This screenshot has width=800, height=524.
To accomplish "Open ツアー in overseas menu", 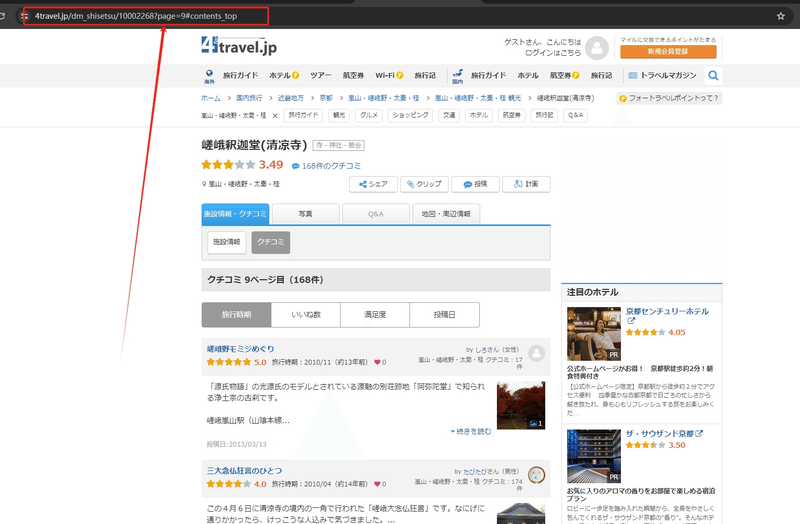I will (x=321, y=76).
